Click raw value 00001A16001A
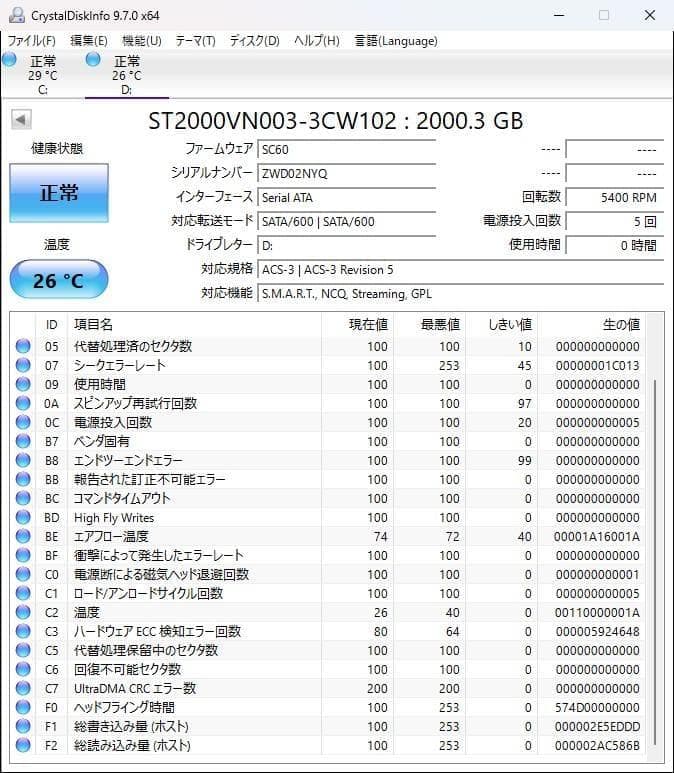The width and height of the screenshot is (674, 773). [x=597, y=536]
